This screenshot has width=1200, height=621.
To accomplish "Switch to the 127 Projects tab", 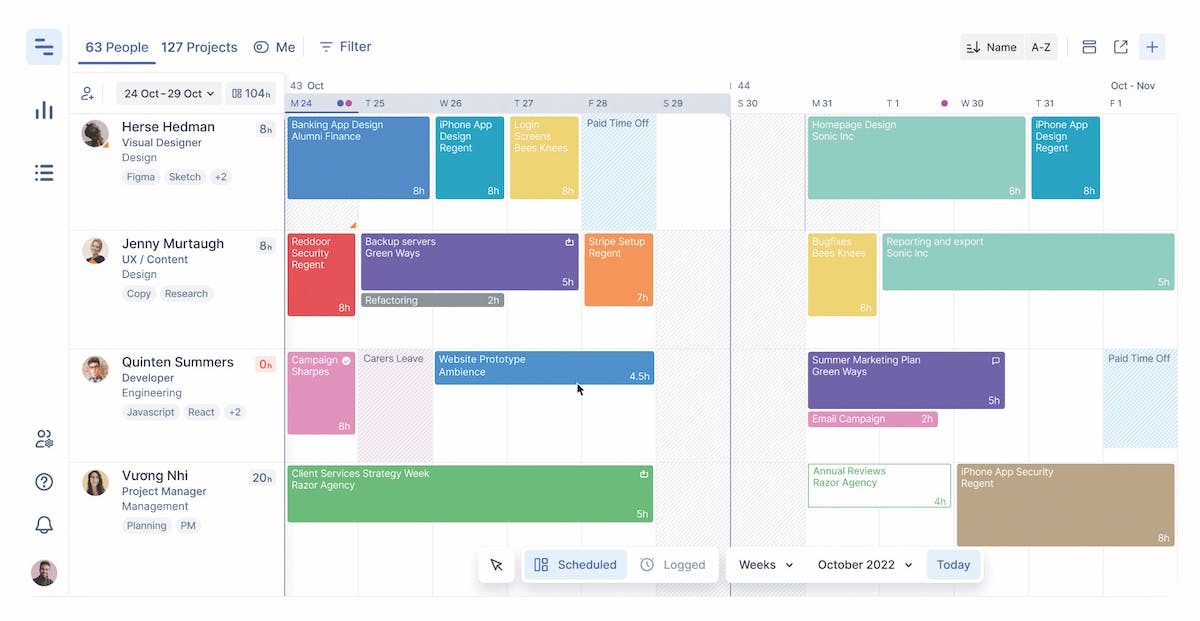I will tap(199, 46).
